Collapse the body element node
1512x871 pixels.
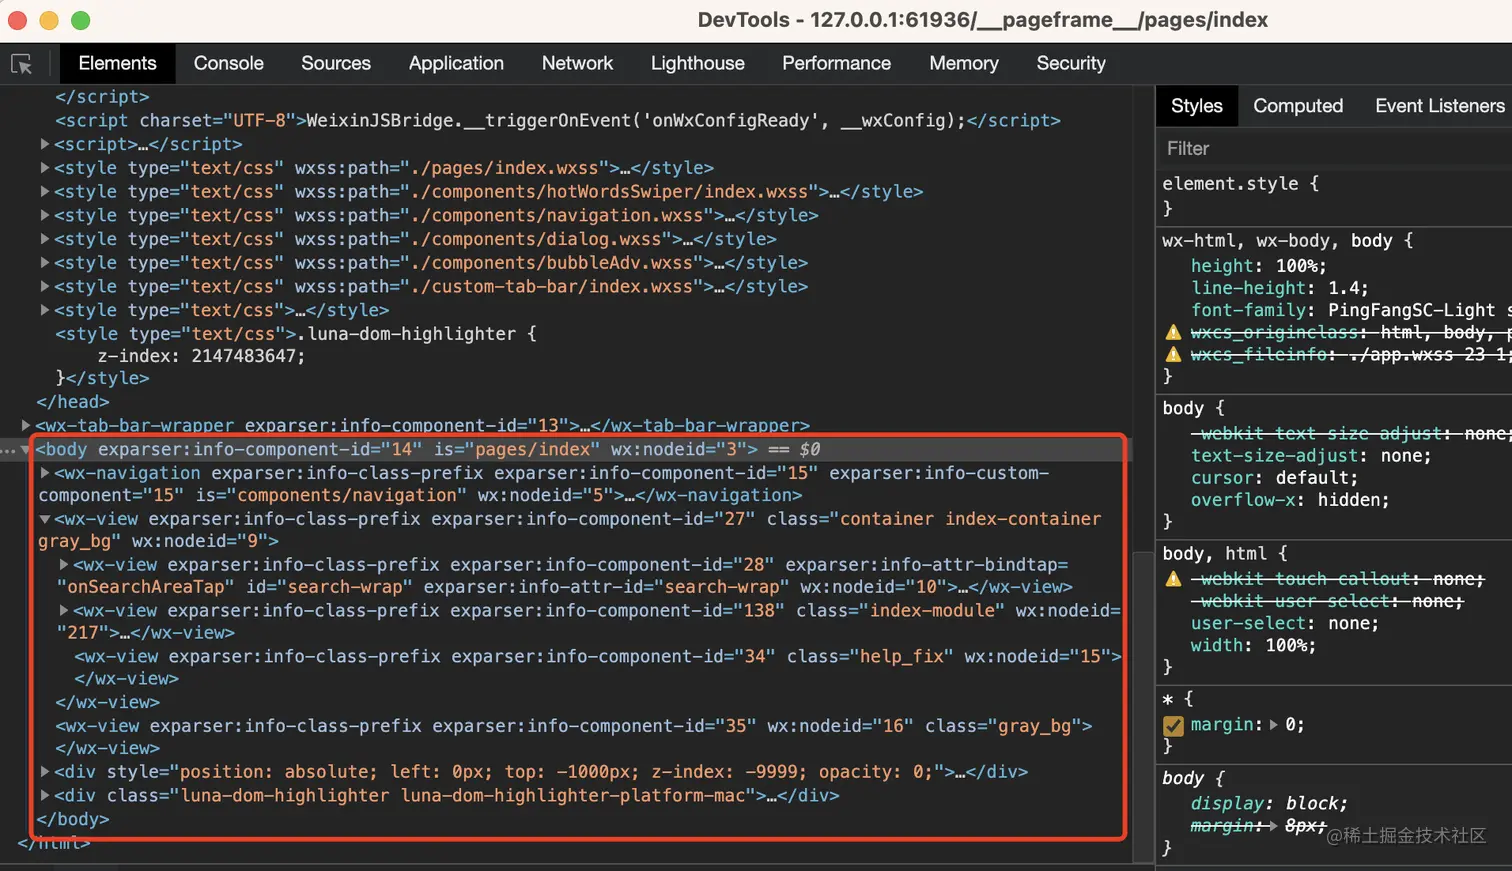[26, 449]
